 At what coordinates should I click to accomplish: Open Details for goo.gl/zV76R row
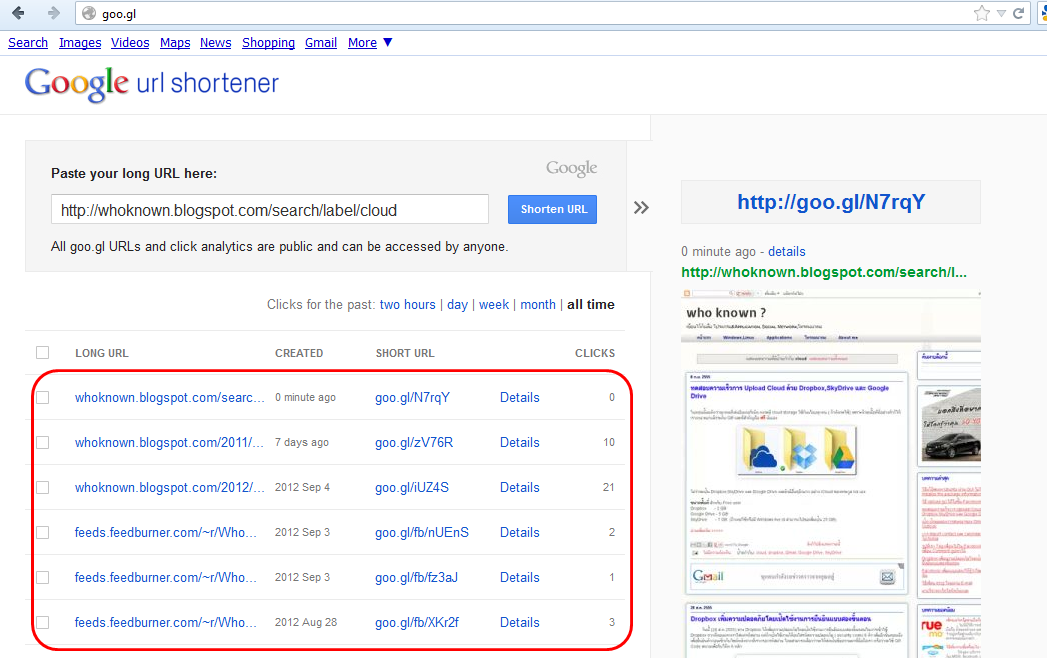519,442
